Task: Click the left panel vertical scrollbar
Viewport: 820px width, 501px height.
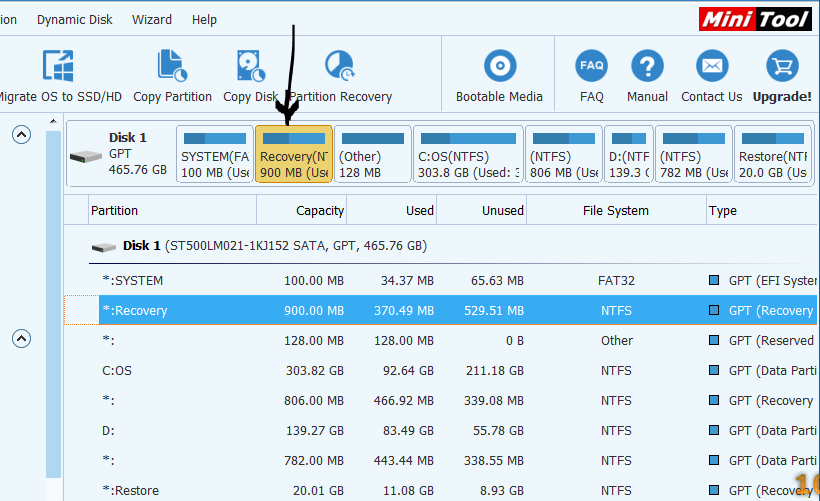Action: [x=53, y=303]
